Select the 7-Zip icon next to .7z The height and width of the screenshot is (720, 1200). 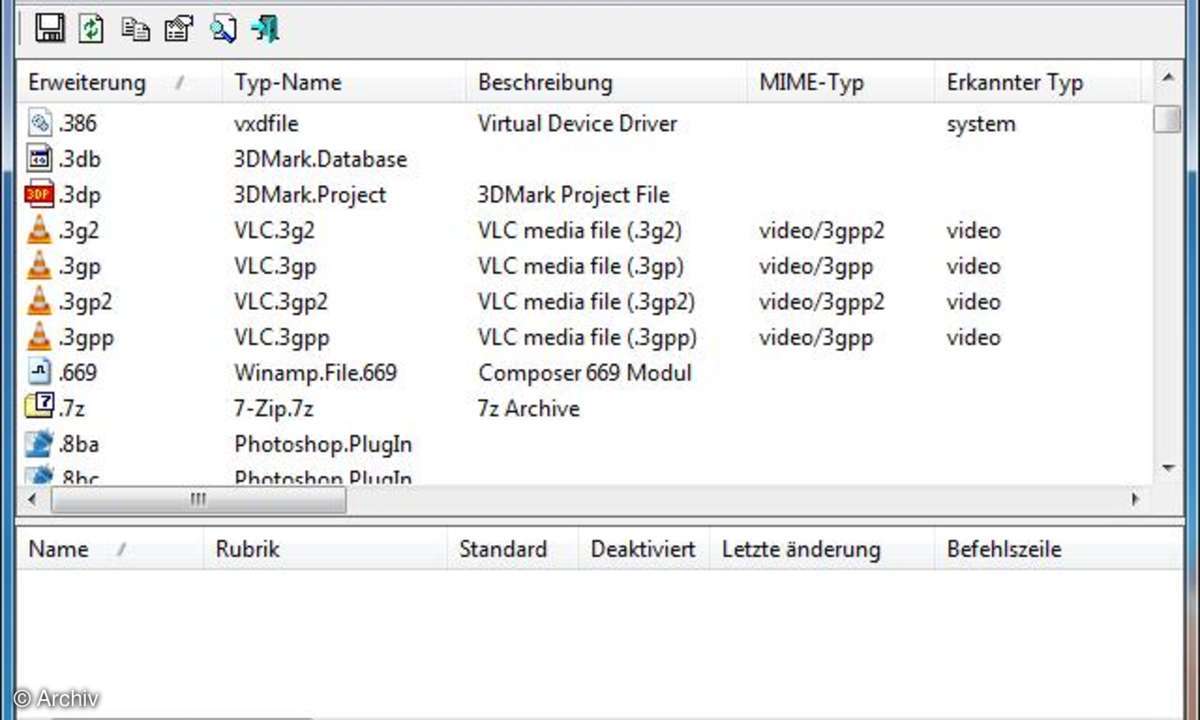coord(39,408)
